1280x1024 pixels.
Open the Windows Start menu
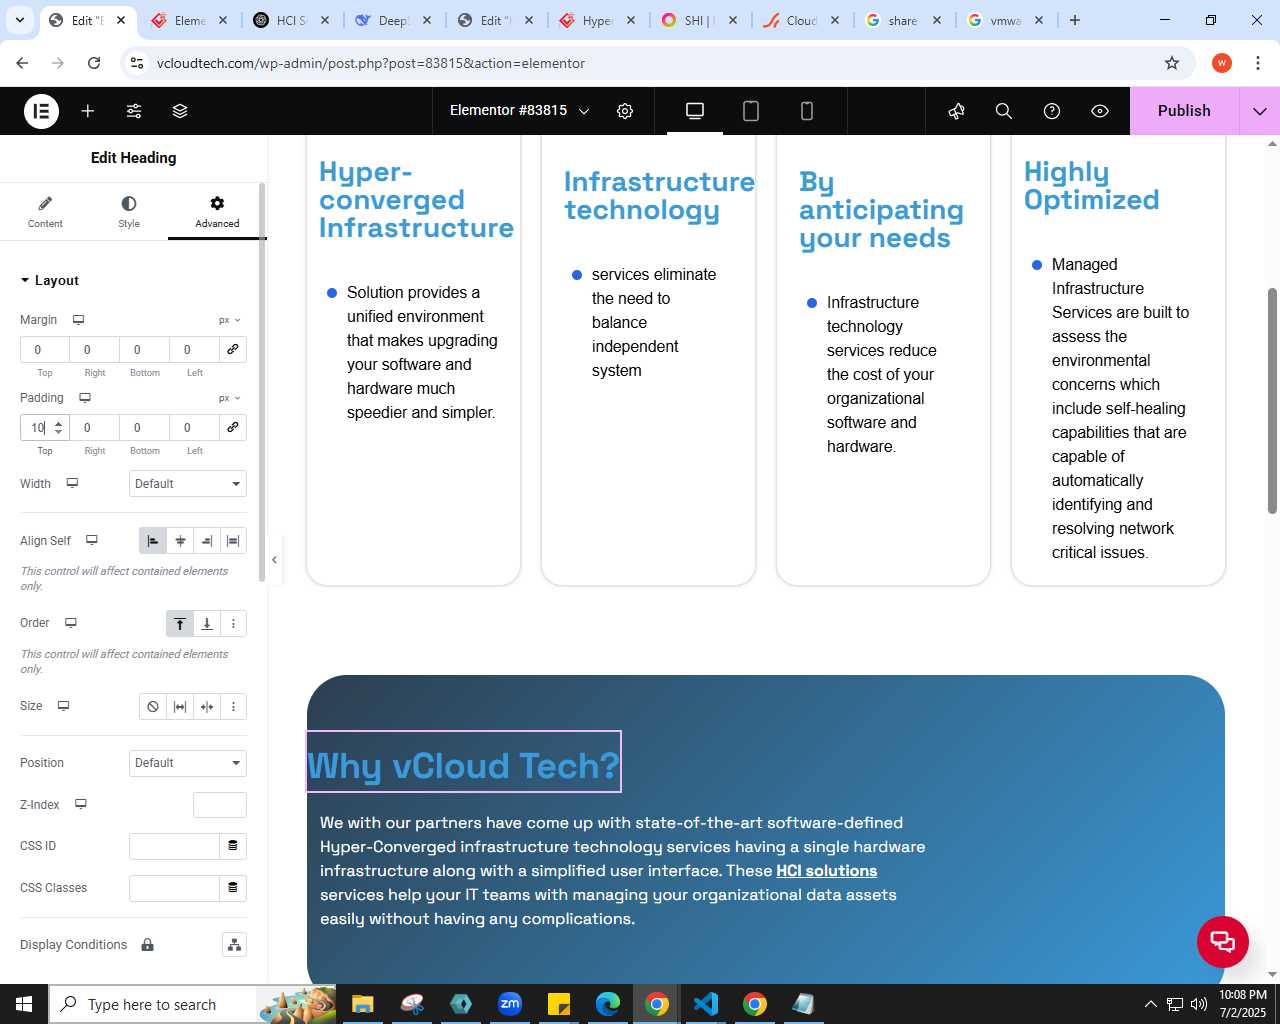click(x=24, y=1004)
